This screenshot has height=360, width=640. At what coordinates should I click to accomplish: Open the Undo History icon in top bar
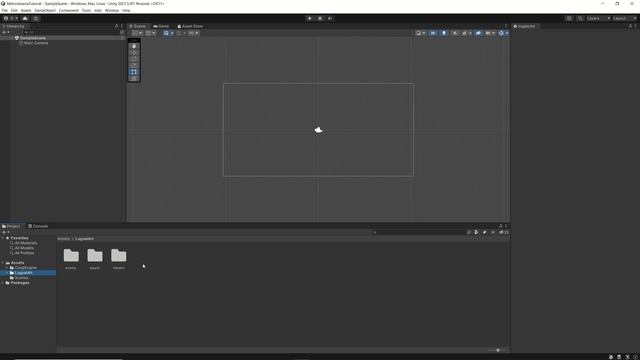pyautogui.click(x=569, y=18)
